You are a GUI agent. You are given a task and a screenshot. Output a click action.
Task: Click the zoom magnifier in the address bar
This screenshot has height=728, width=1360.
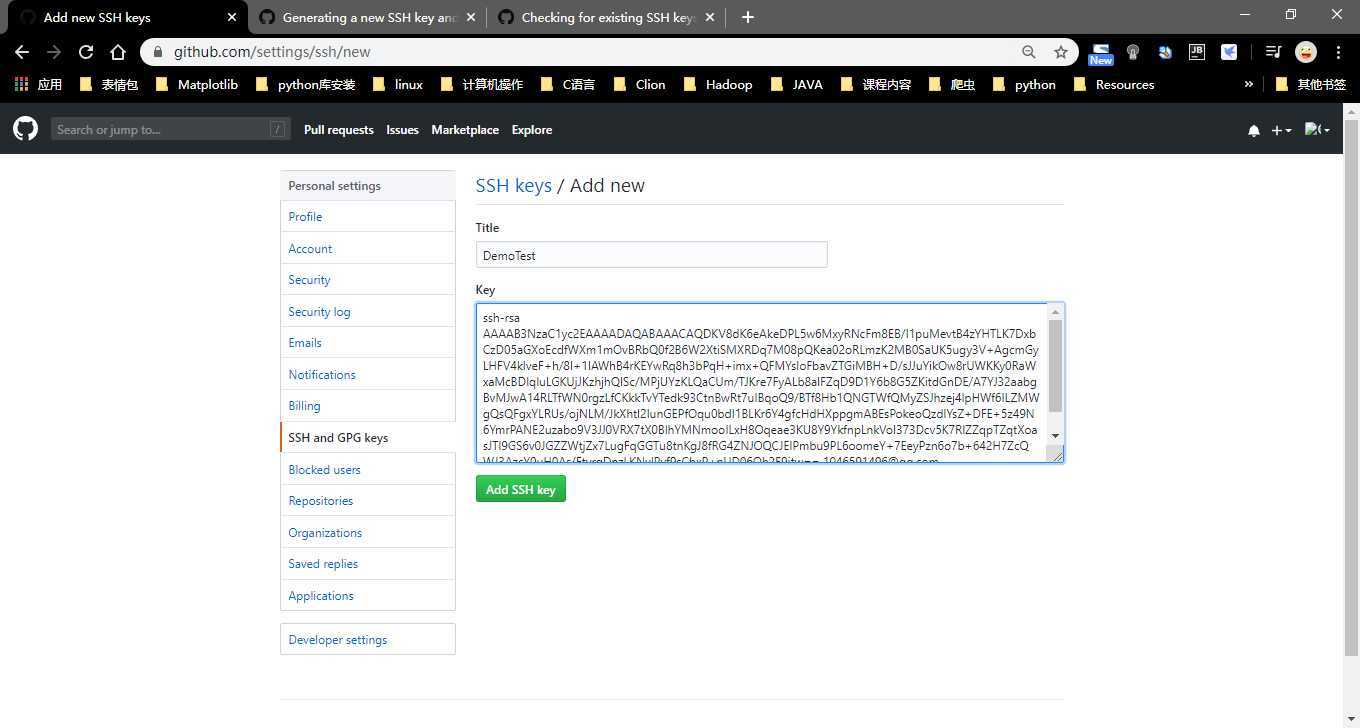(x=1028, y=52)
